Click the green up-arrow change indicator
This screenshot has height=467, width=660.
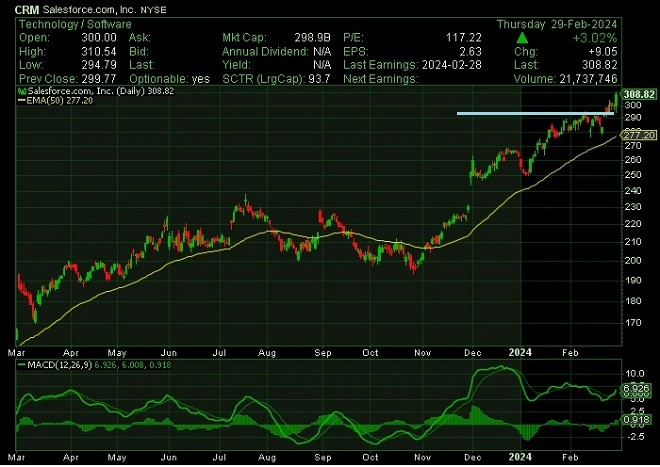[x=522, y=38]
